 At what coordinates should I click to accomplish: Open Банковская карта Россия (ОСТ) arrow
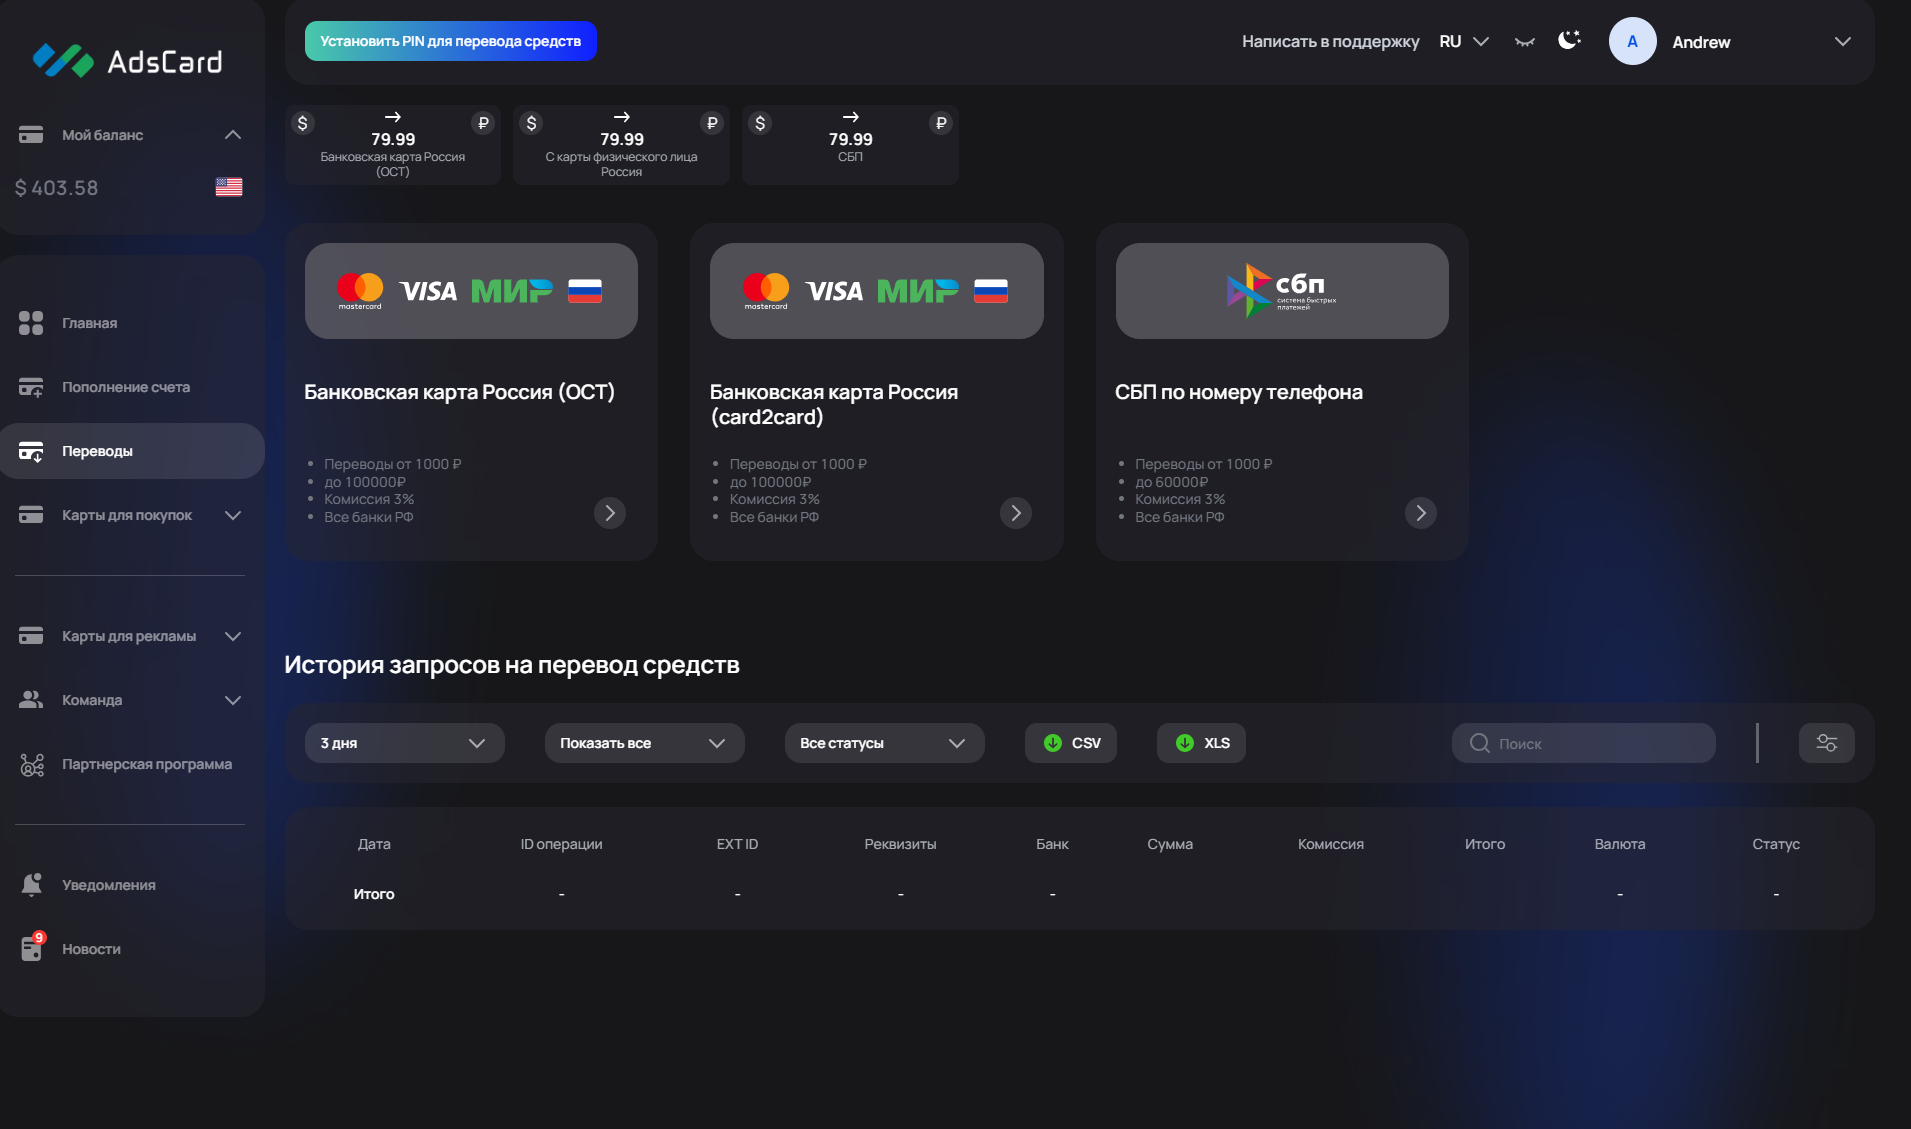coord(610,513)
